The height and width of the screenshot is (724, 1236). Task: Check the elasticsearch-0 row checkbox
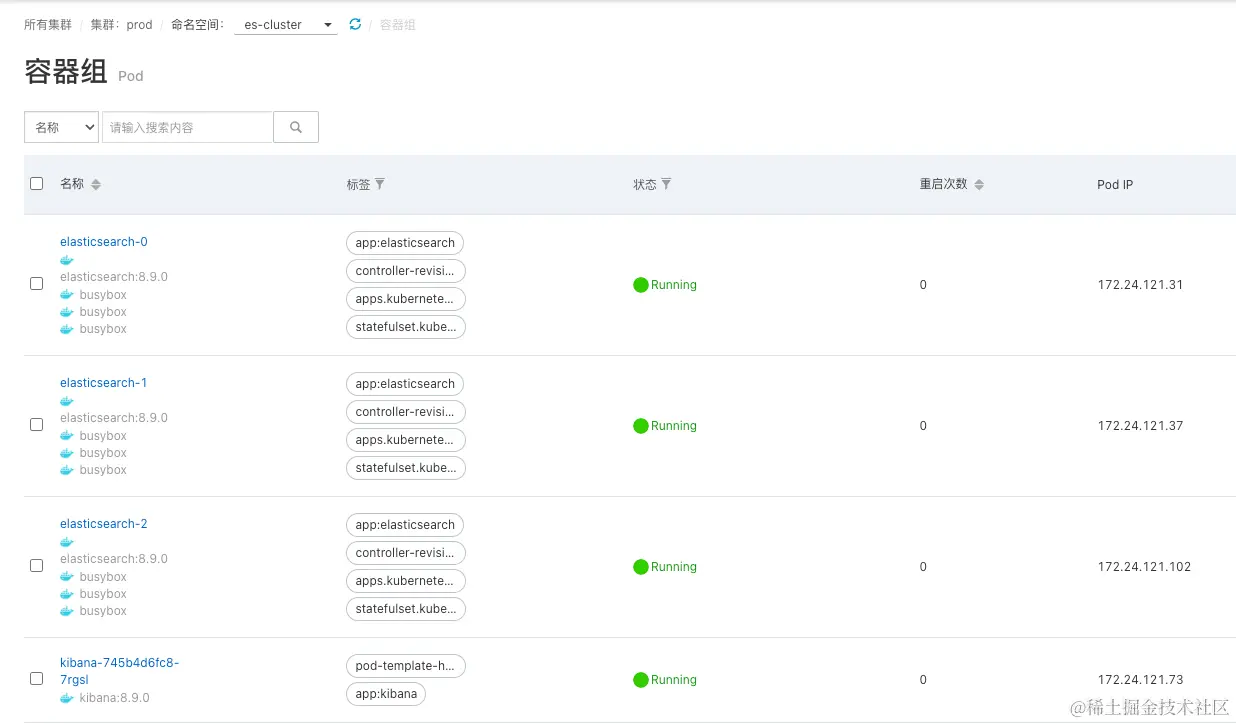(x=37, y=284)
